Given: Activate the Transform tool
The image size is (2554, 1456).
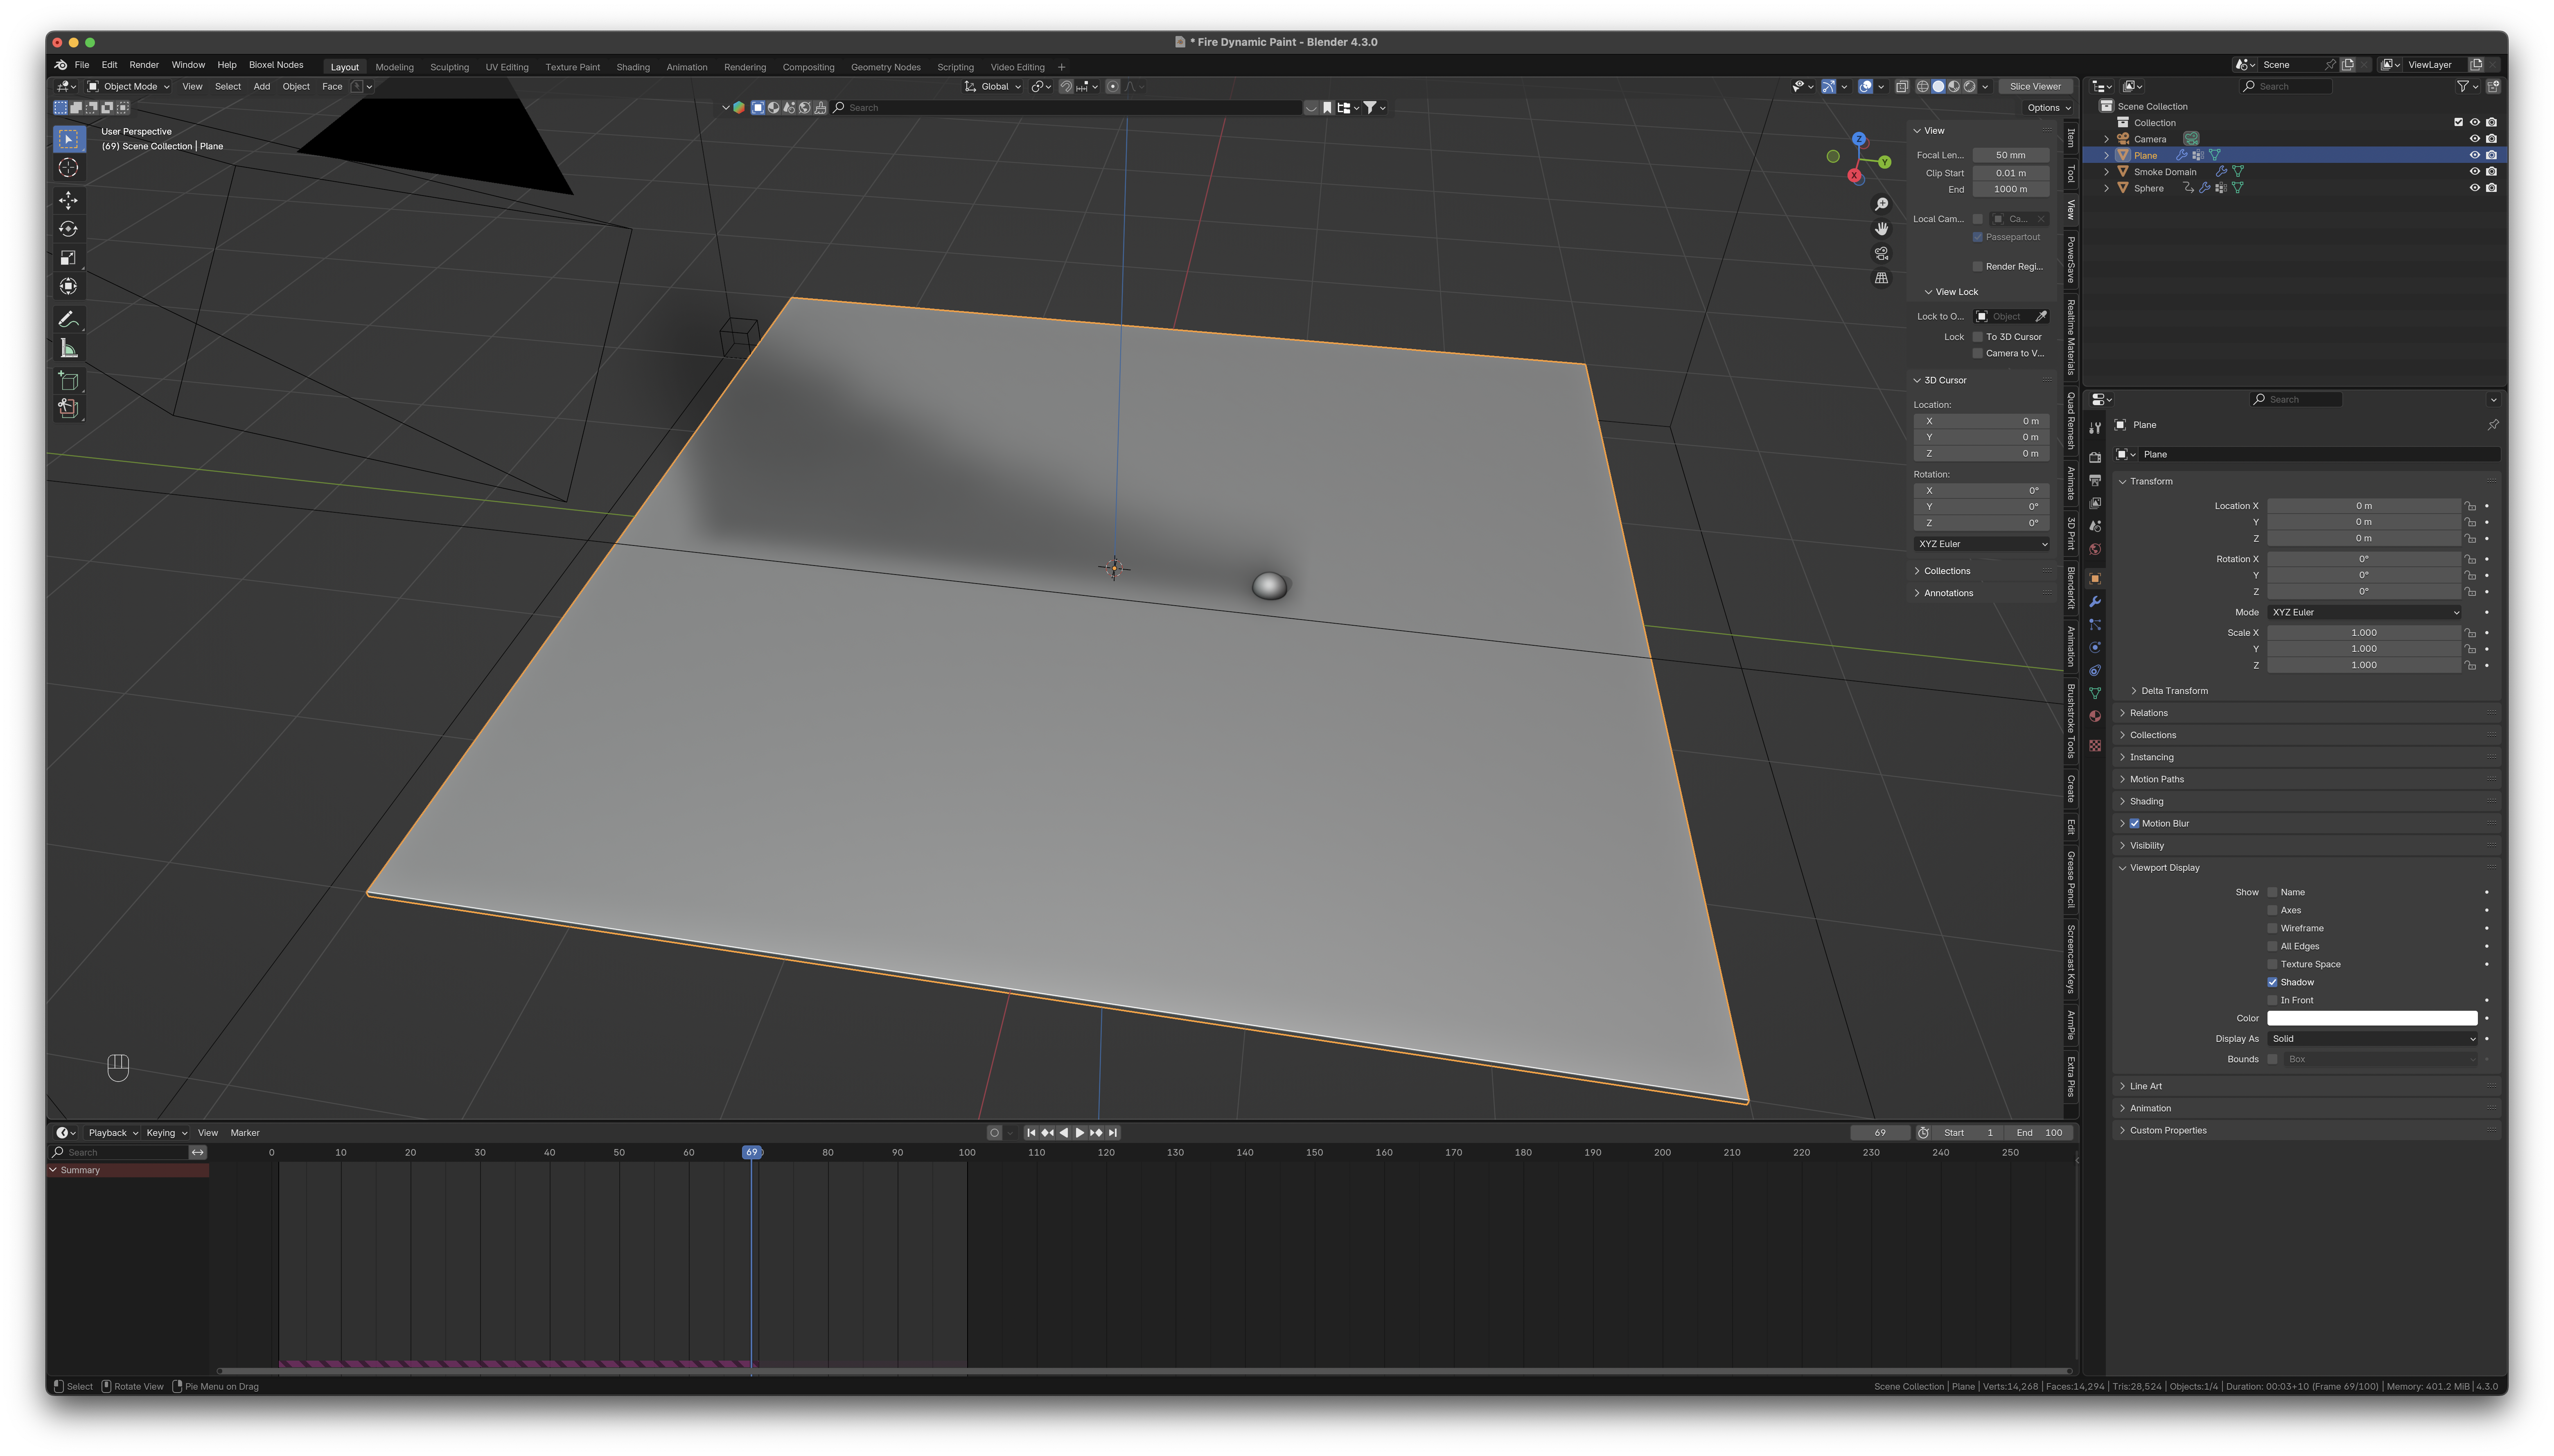Looking at the screenshot, I should pyautogui.click(x=68, y=287).
